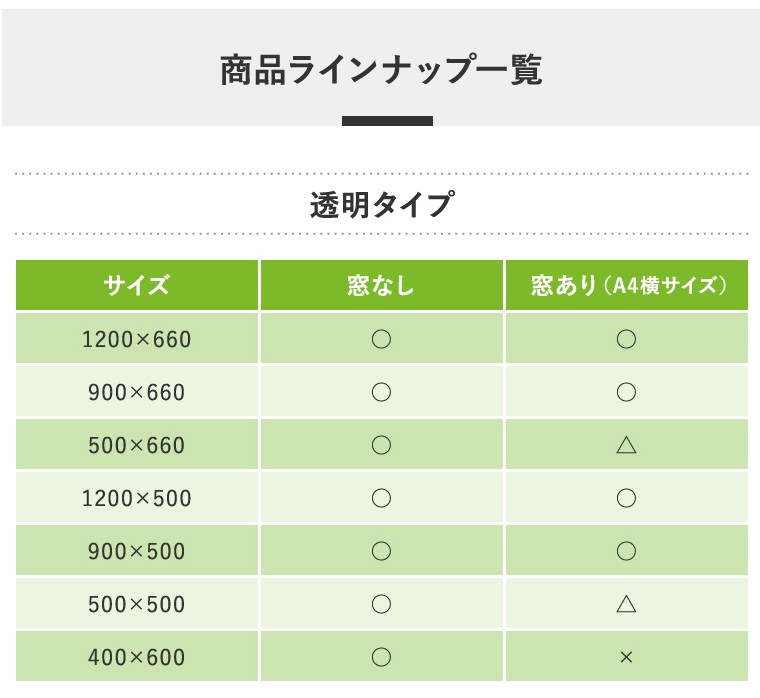Select the 1200×660 size cell
This screenshot has height=698, width=760.
click(x=137, y=339)
